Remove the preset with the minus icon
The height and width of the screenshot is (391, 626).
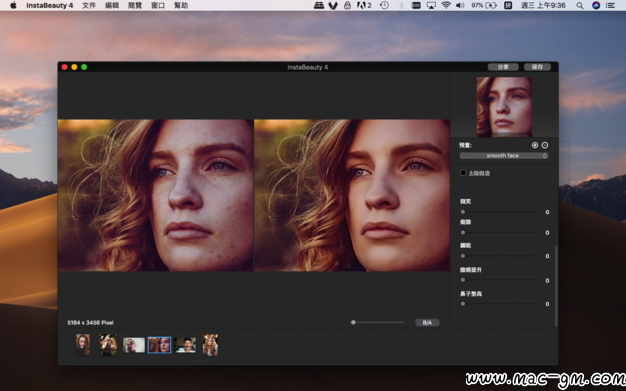[545, 145]
